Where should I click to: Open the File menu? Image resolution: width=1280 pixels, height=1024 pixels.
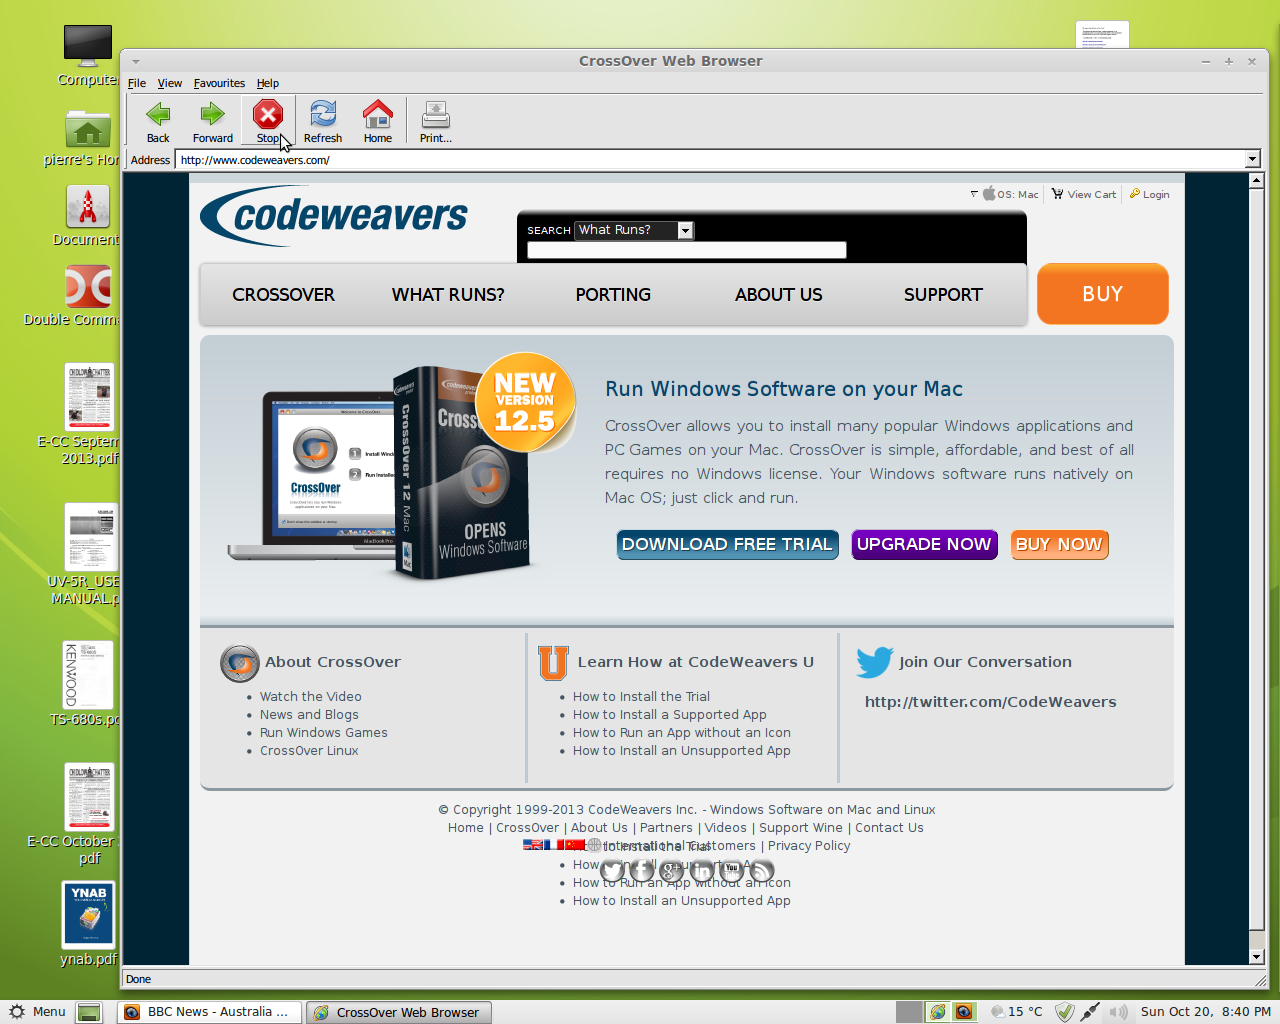137,83
